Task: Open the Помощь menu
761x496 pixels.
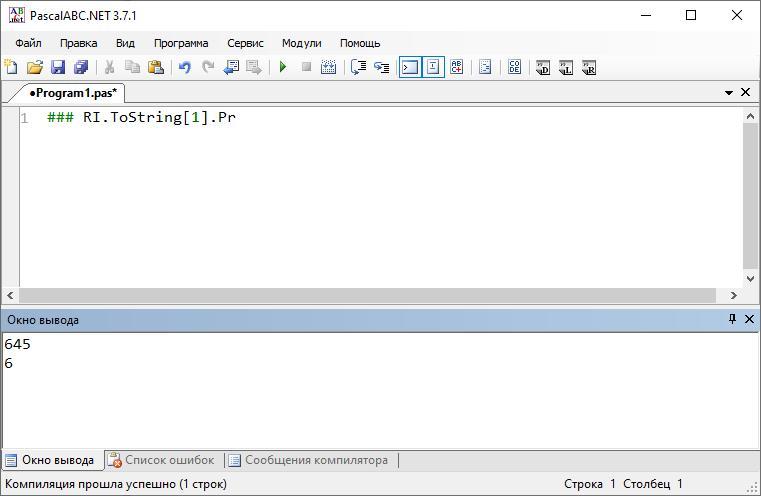Action: click(x=360, y=43)
